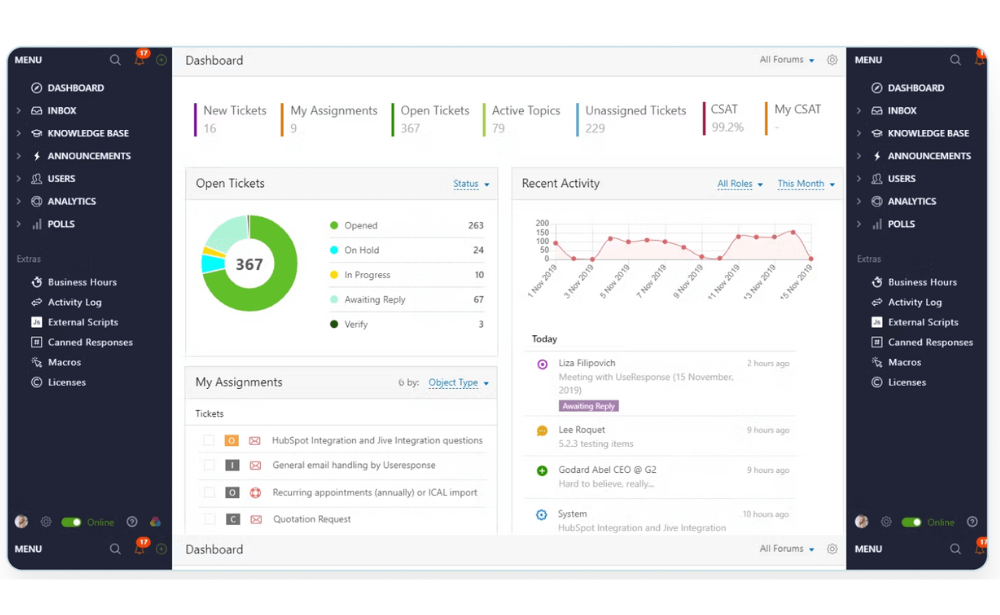Click the purple Awaiting Reply tag
Viewport: 1000px width, 615px height.
point(589,406)
